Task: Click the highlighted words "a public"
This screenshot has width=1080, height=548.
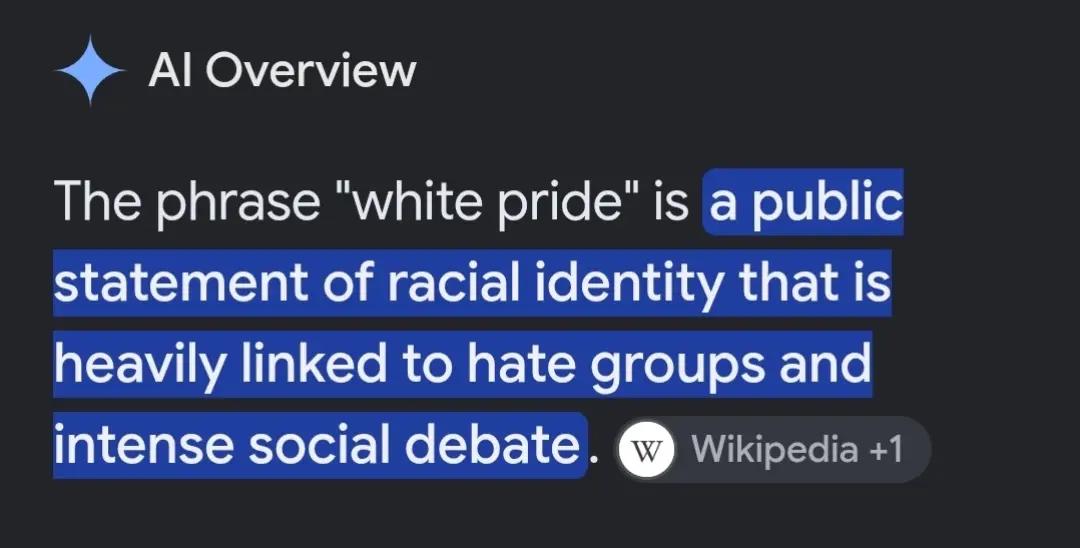Action: click(x=805, y=202)
